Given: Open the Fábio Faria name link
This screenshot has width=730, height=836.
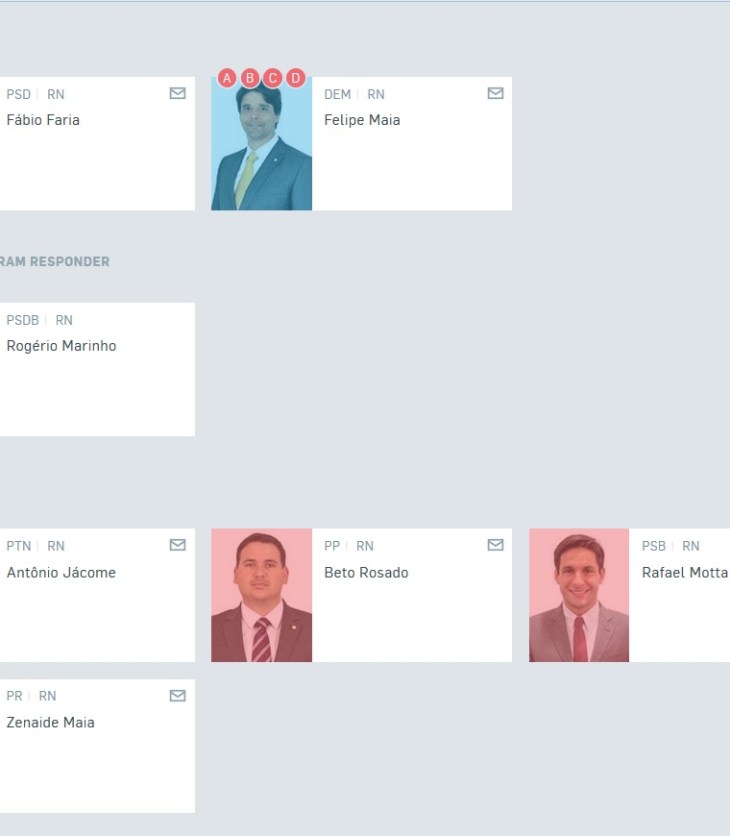Looking at the screenshot, I should pyautogui.click(x=43, y=120).
